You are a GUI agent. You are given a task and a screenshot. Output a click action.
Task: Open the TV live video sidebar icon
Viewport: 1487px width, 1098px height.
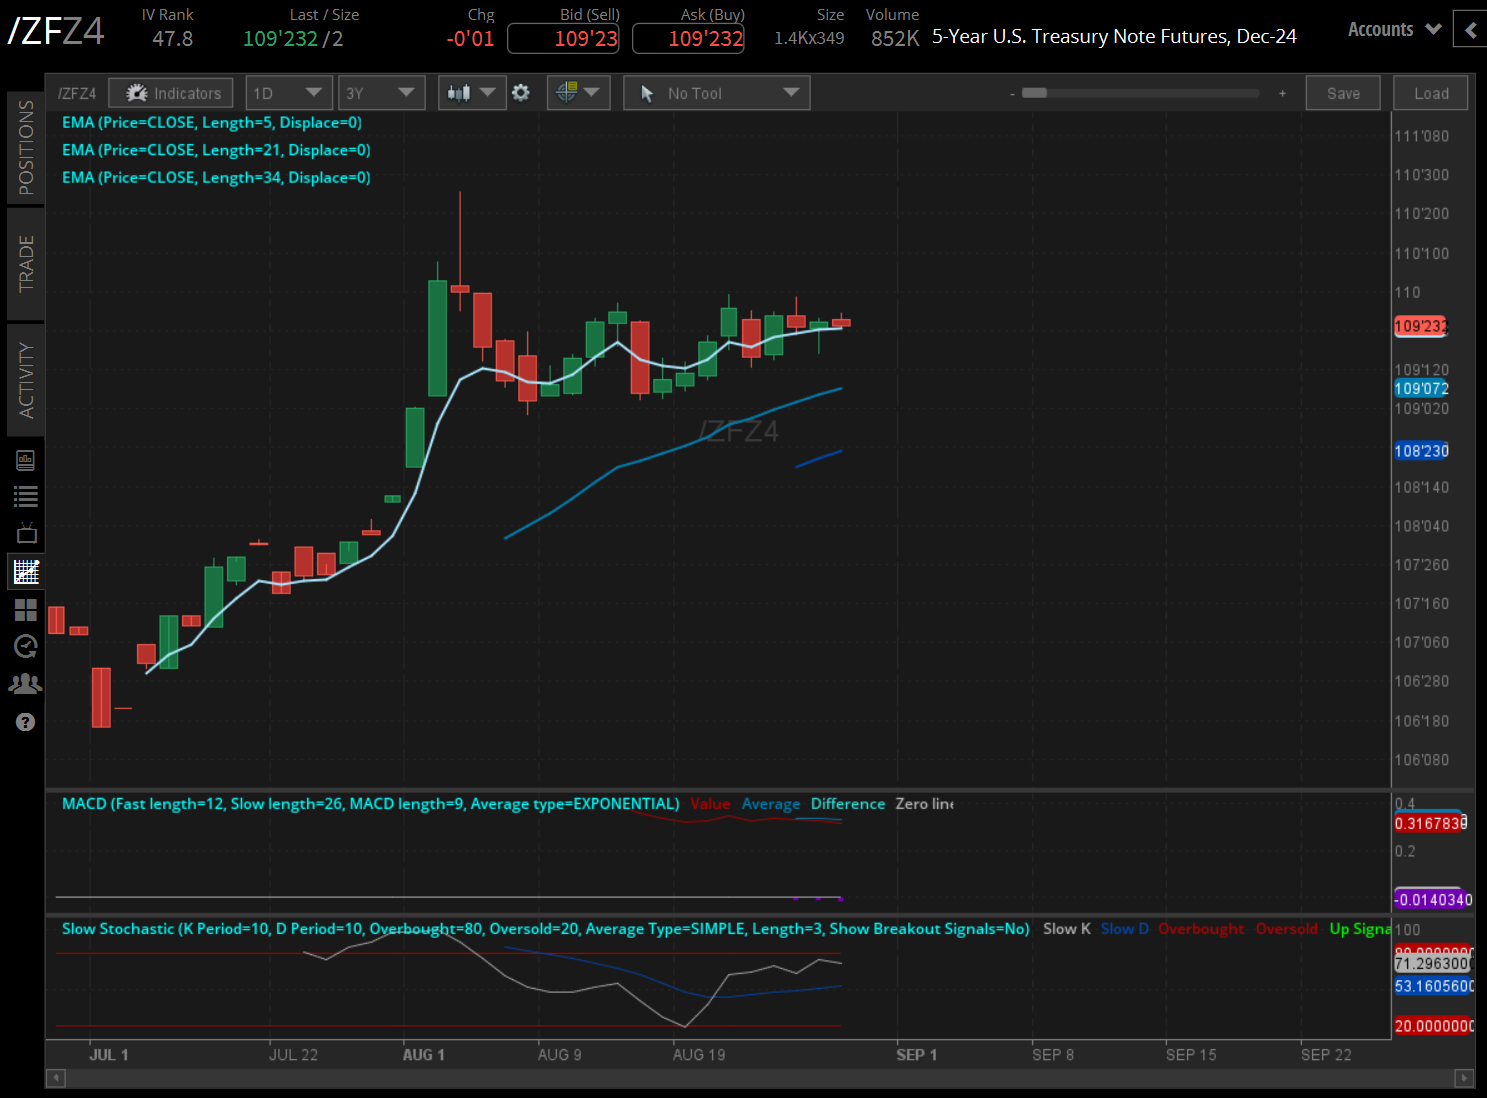[x=26, y=533]
